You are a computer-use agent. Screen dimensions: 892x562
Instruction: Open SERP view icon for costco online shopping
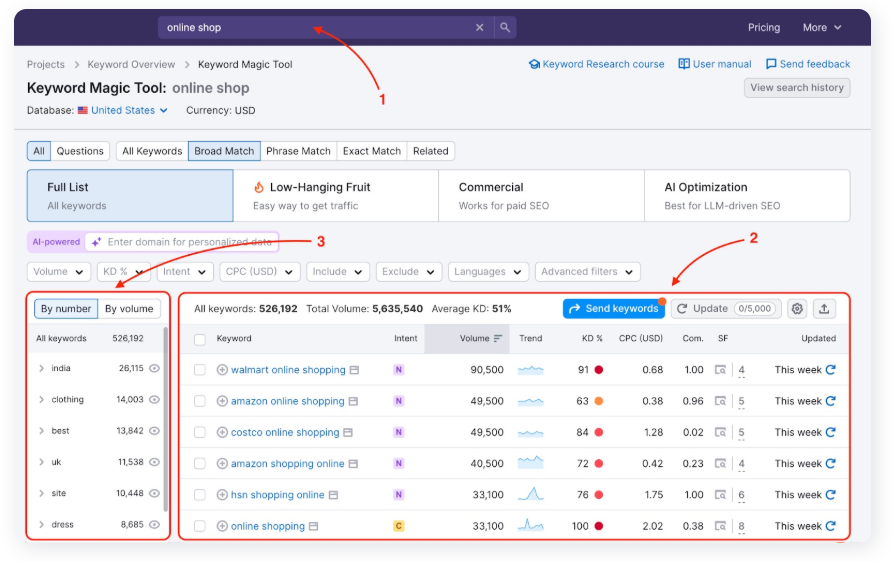[720, 433]
